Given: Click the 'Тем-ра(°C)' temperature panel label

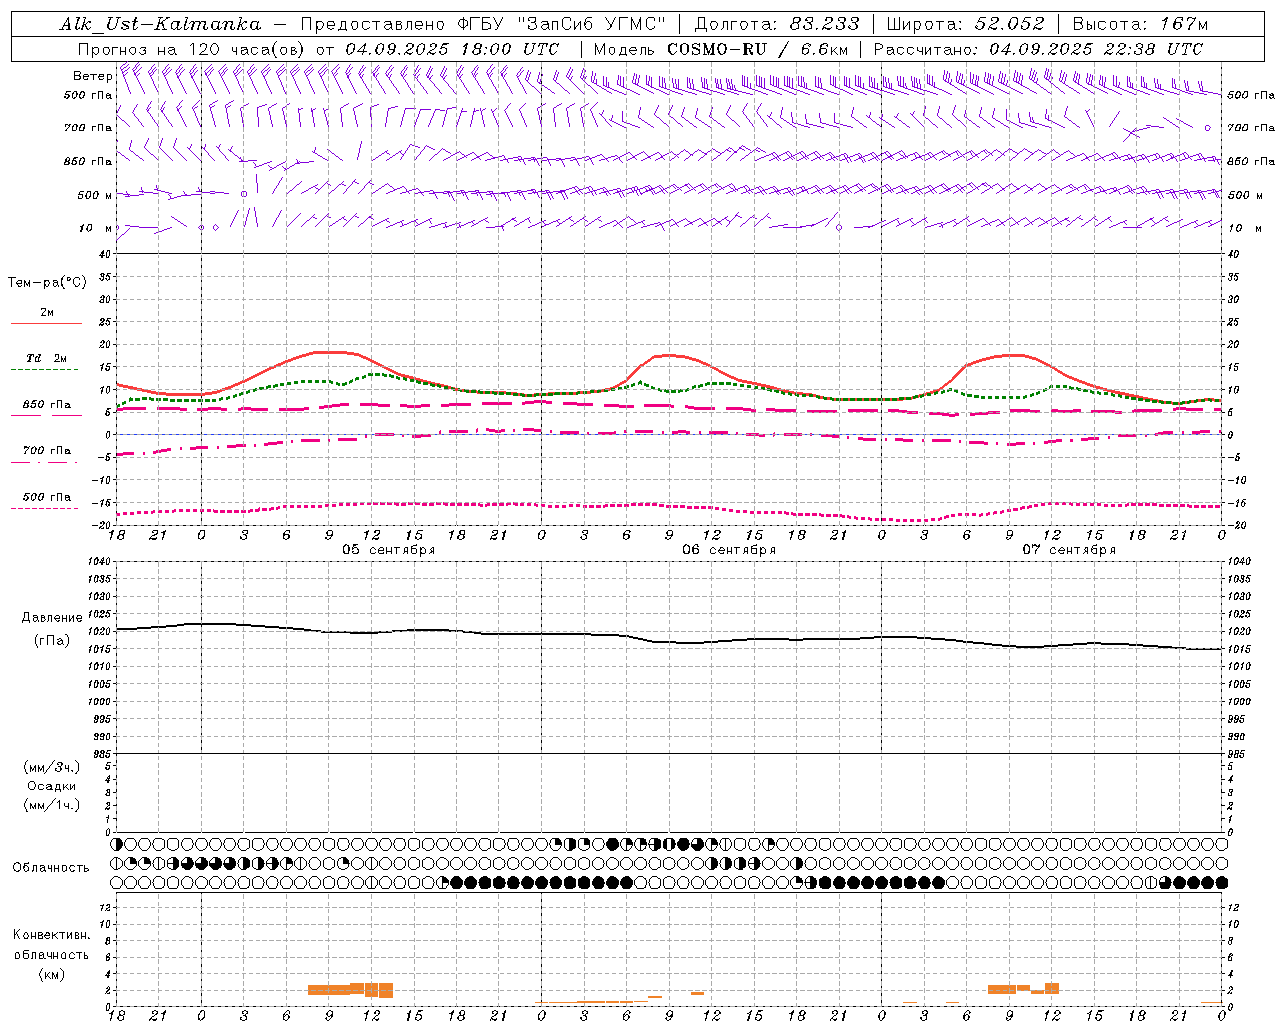Looking at the screenshot, I should [x=47, y=283].
